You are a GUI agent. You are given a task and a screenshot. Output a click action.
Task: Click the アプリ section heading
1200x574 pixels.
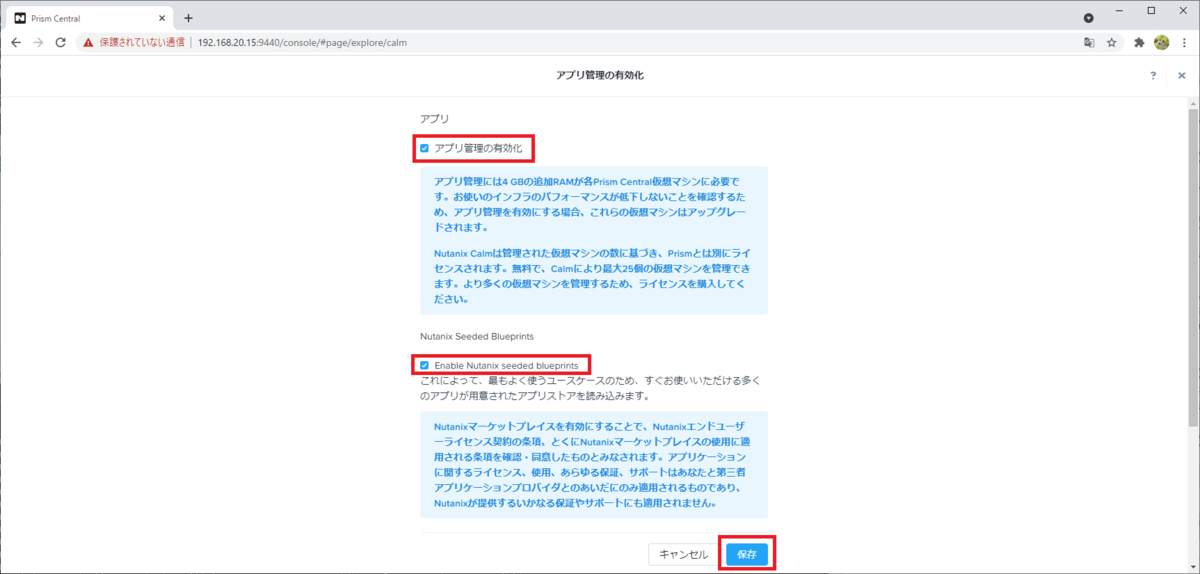[x=435, y=119]
